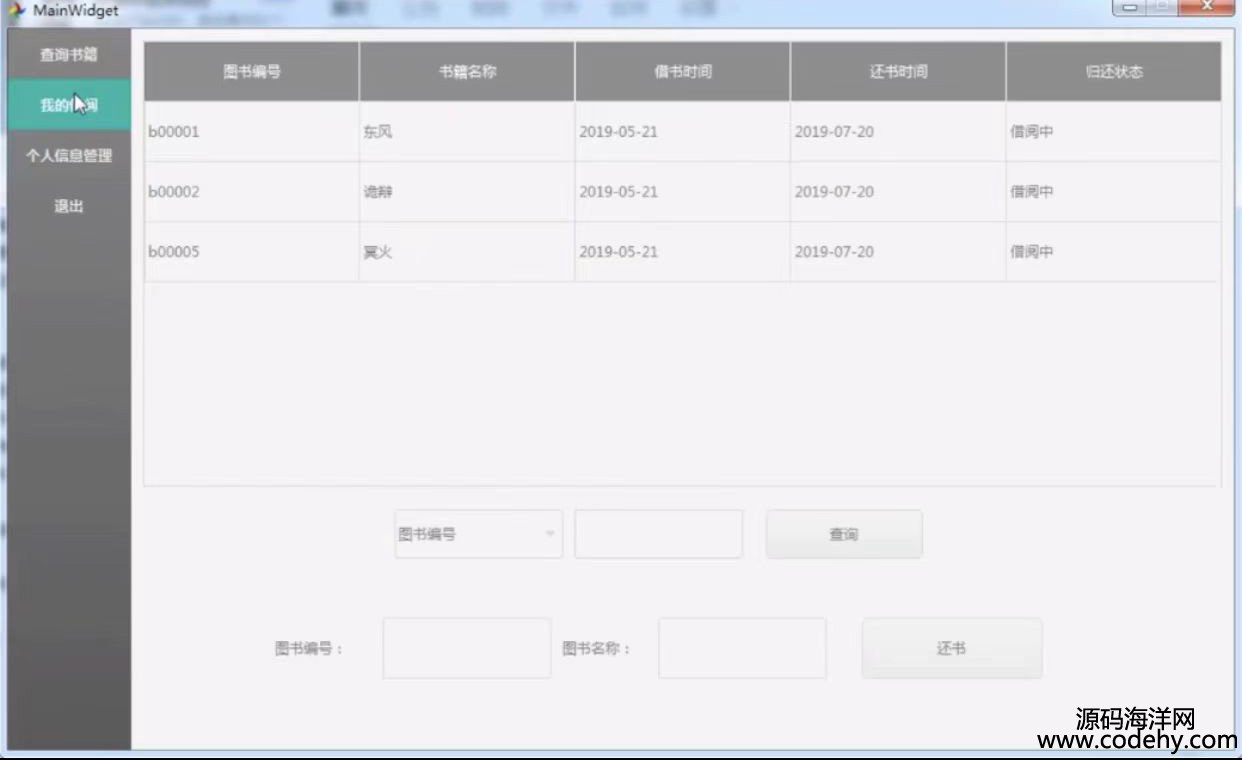Click 退出 in the sidebar to log out
The image size is (1242, 760).
pos(69,207)
